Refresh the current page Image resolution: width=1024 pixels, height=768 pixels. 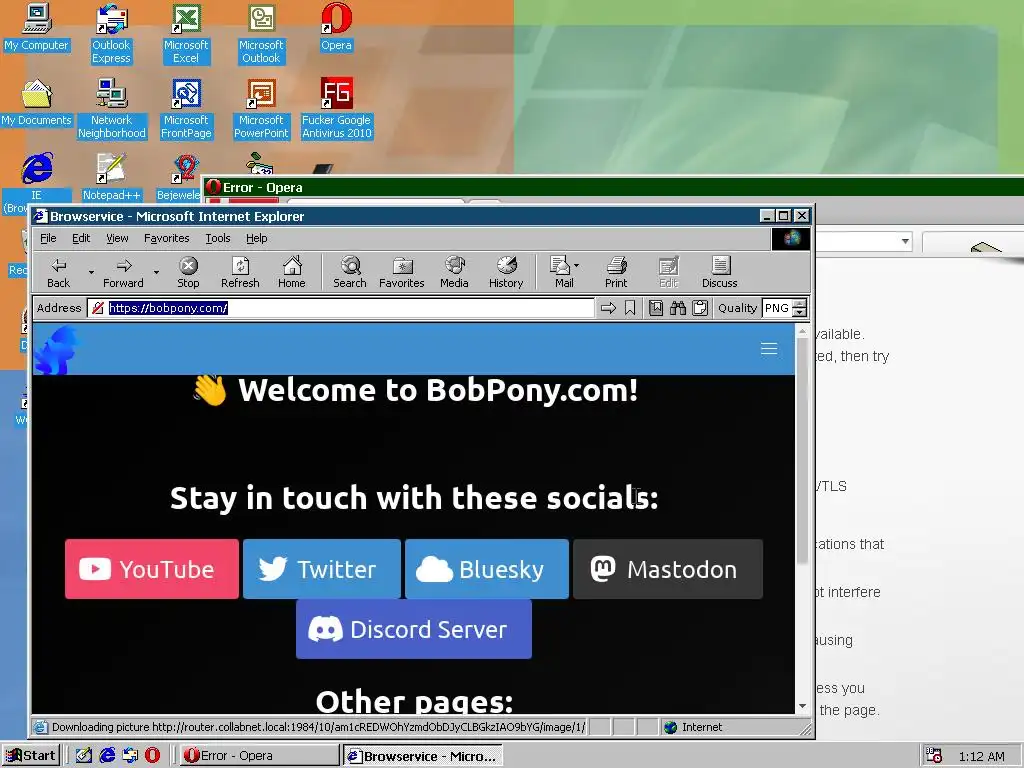coord(240,272)
